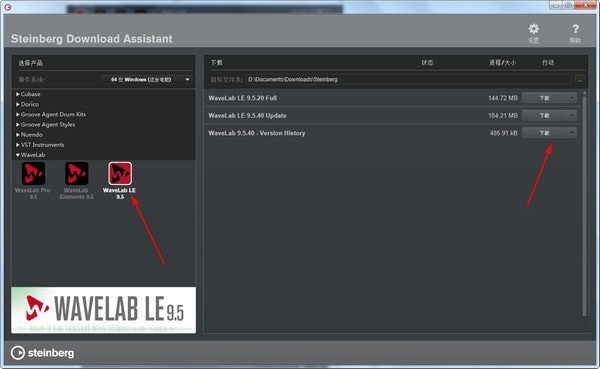Download WaveLab LE 9.5.20 Full
Screen dimensions: 600x369
tap(545, 98)
